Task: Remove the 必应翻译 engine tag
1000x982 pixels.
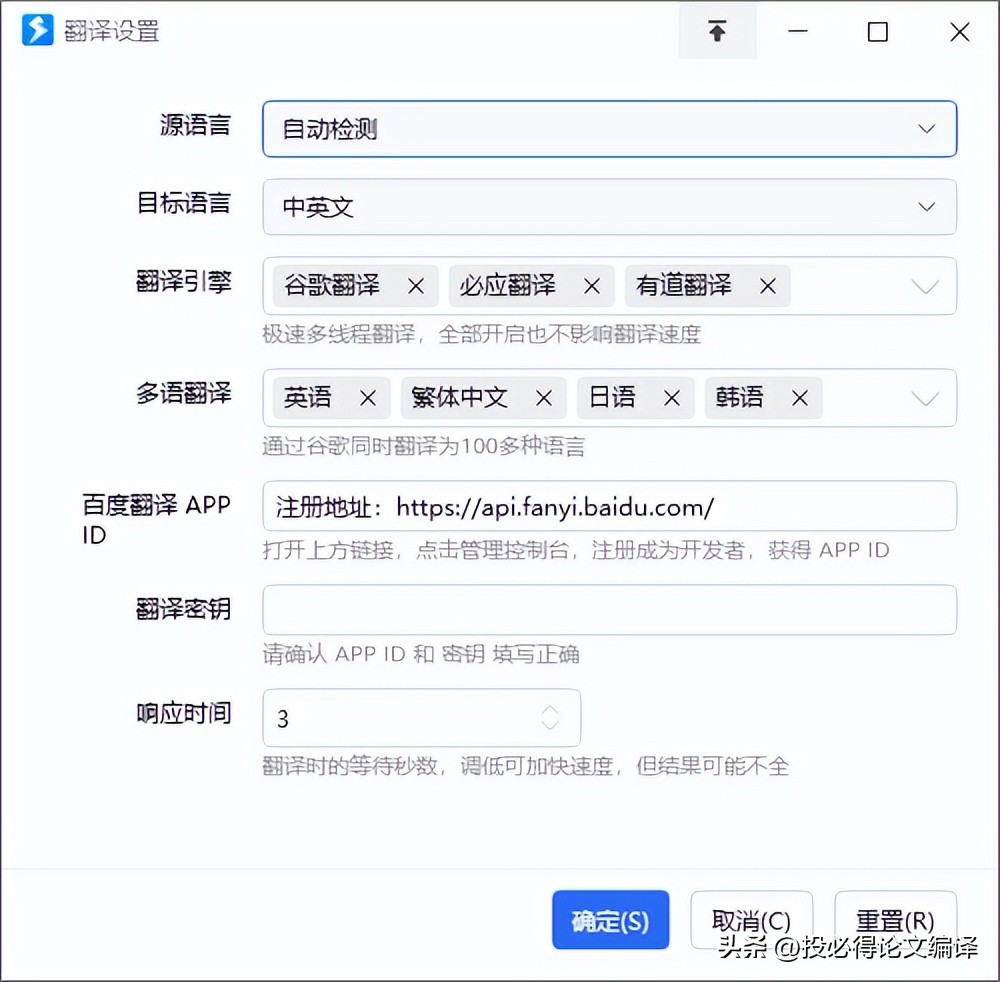Action: 592,286
